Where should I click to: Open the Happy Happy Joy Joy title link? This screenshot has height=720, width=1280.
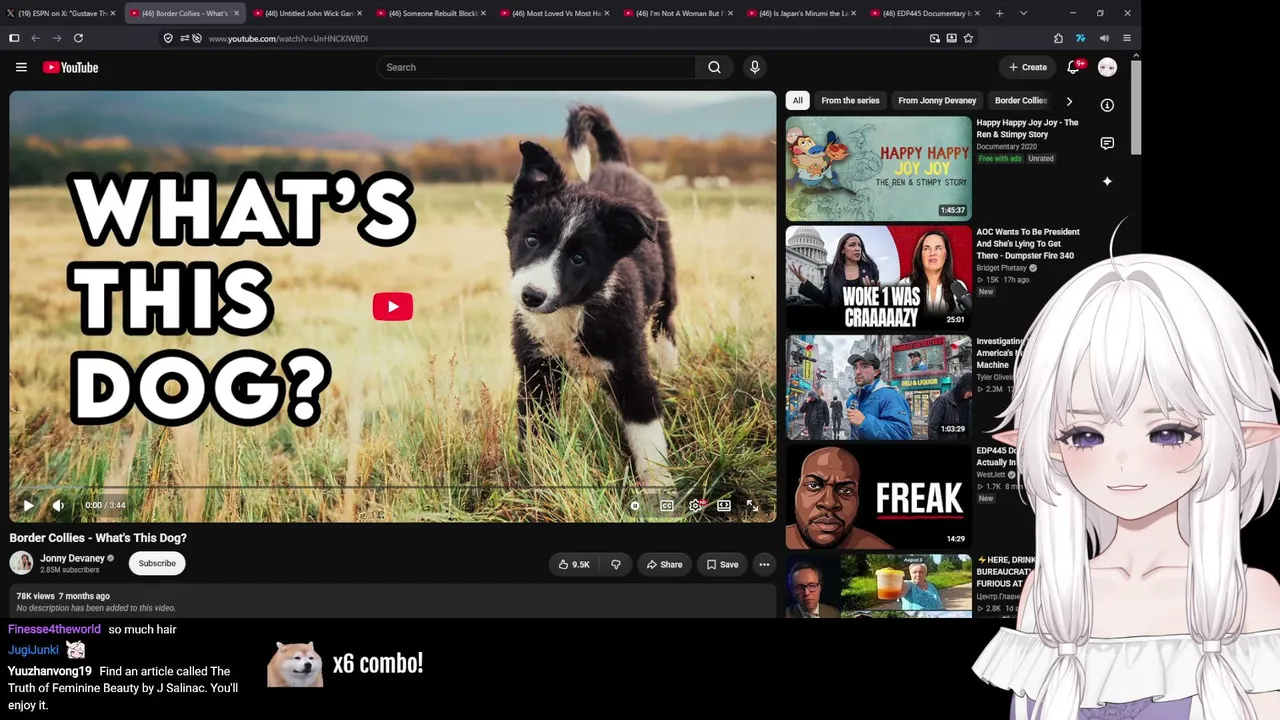(1027, 128)
